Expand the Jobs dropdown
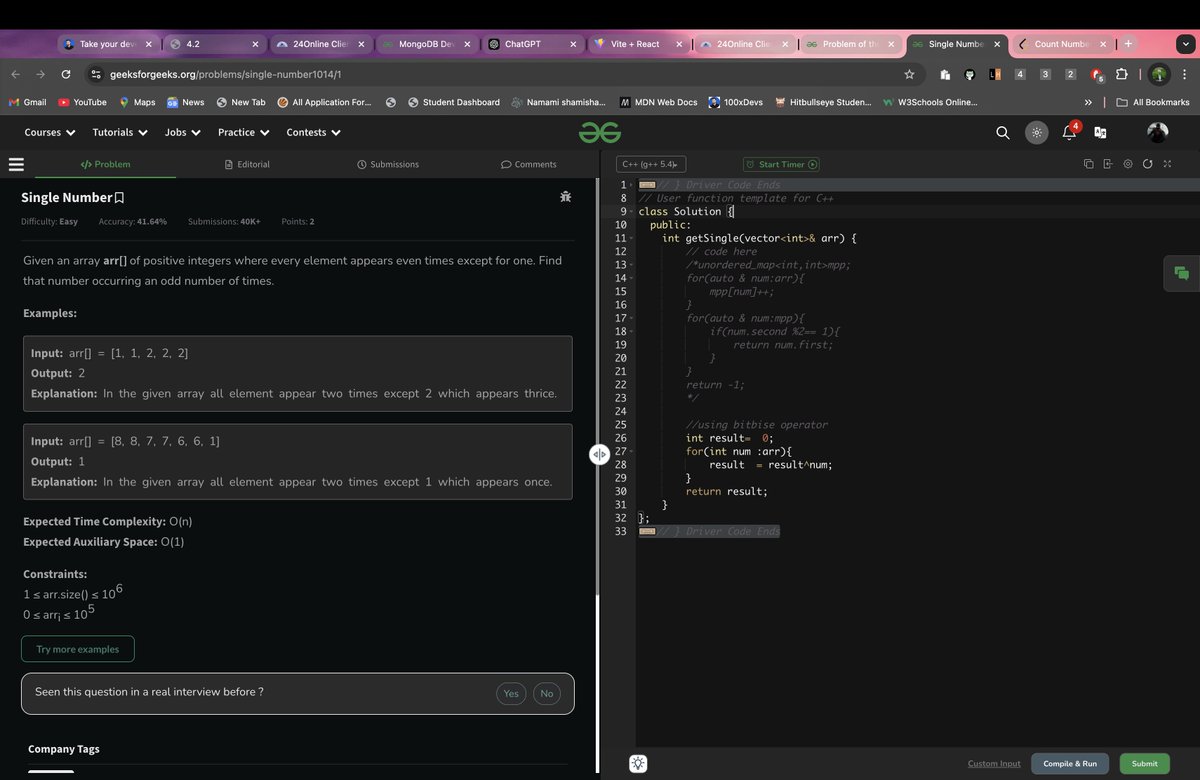Image resolution: width=1200 pixels, height=780 pixels. click(x=183, y=132)
